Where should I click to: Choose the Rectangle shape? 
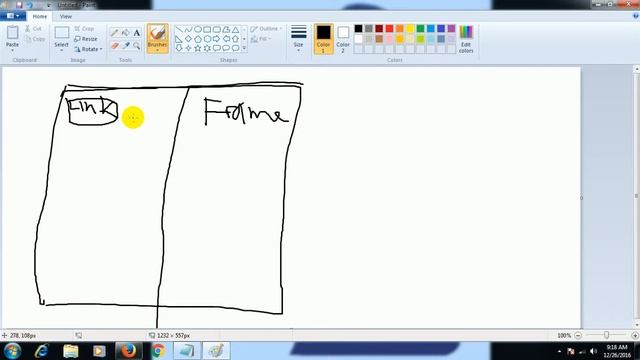coord(207,29)
